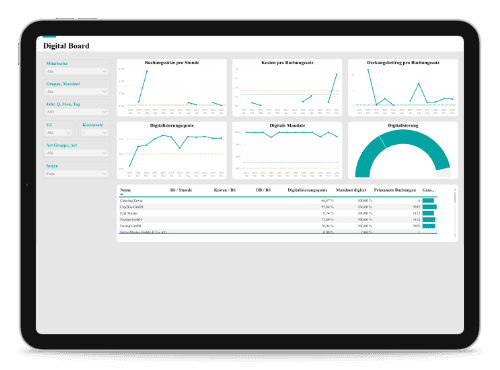Click the Primanota Buchungen column header

[395, 190]
